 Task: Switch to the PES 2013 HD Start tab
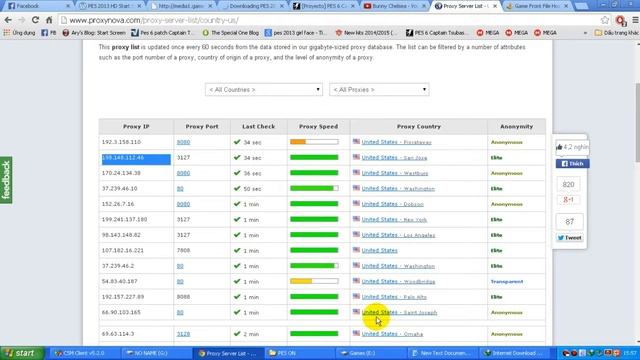click(109, 6)
